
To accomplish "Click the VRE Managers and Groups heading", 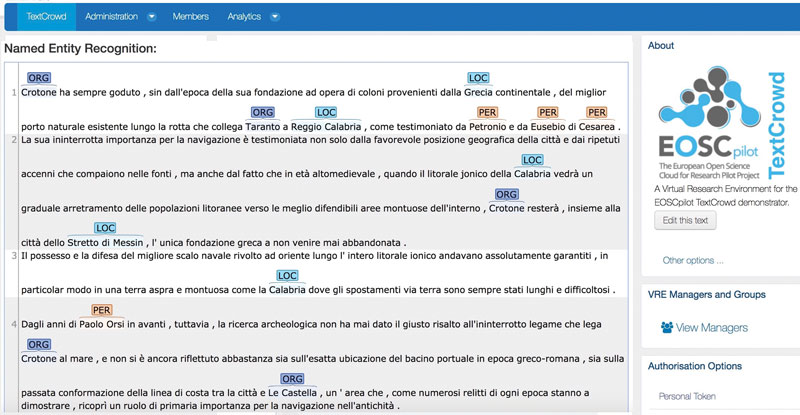I will (707, 295).
